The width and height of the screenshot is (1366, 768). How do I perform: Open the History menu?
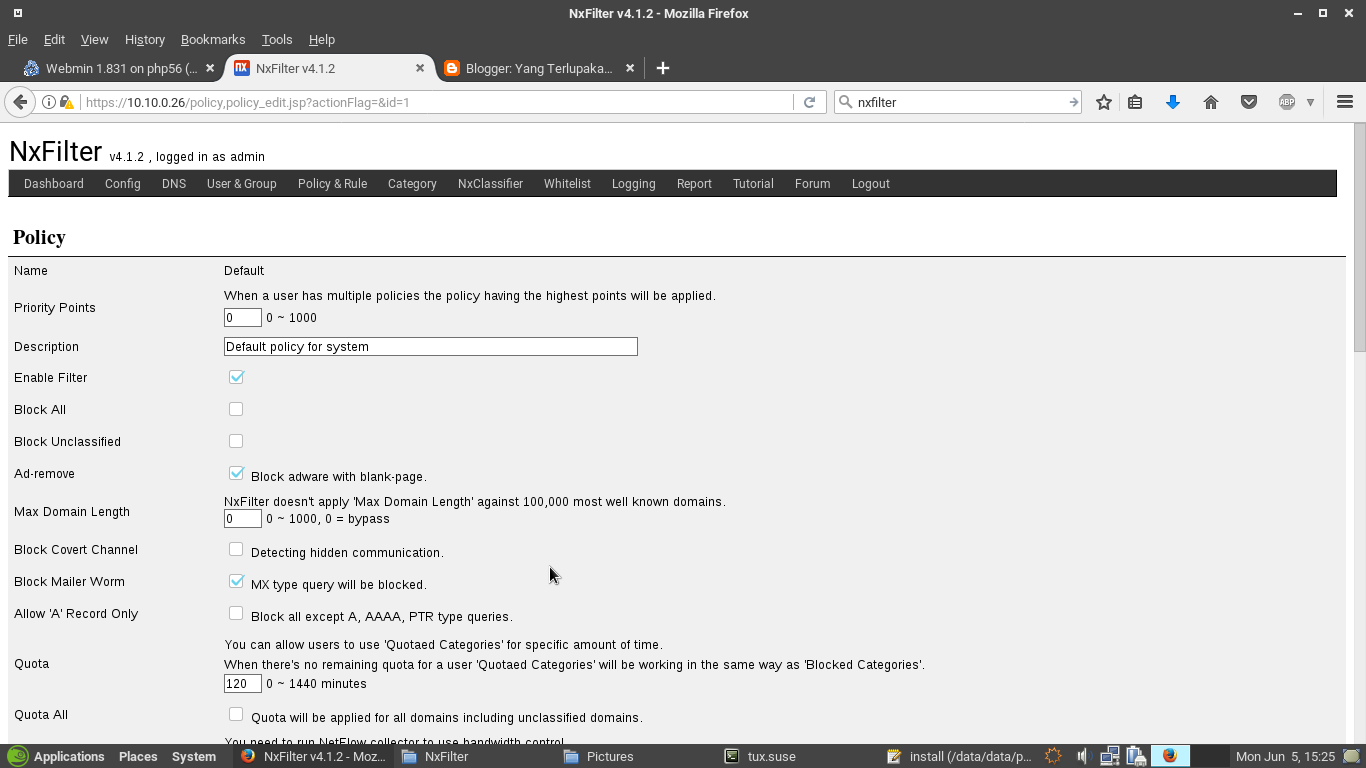[x=145, y=39]
